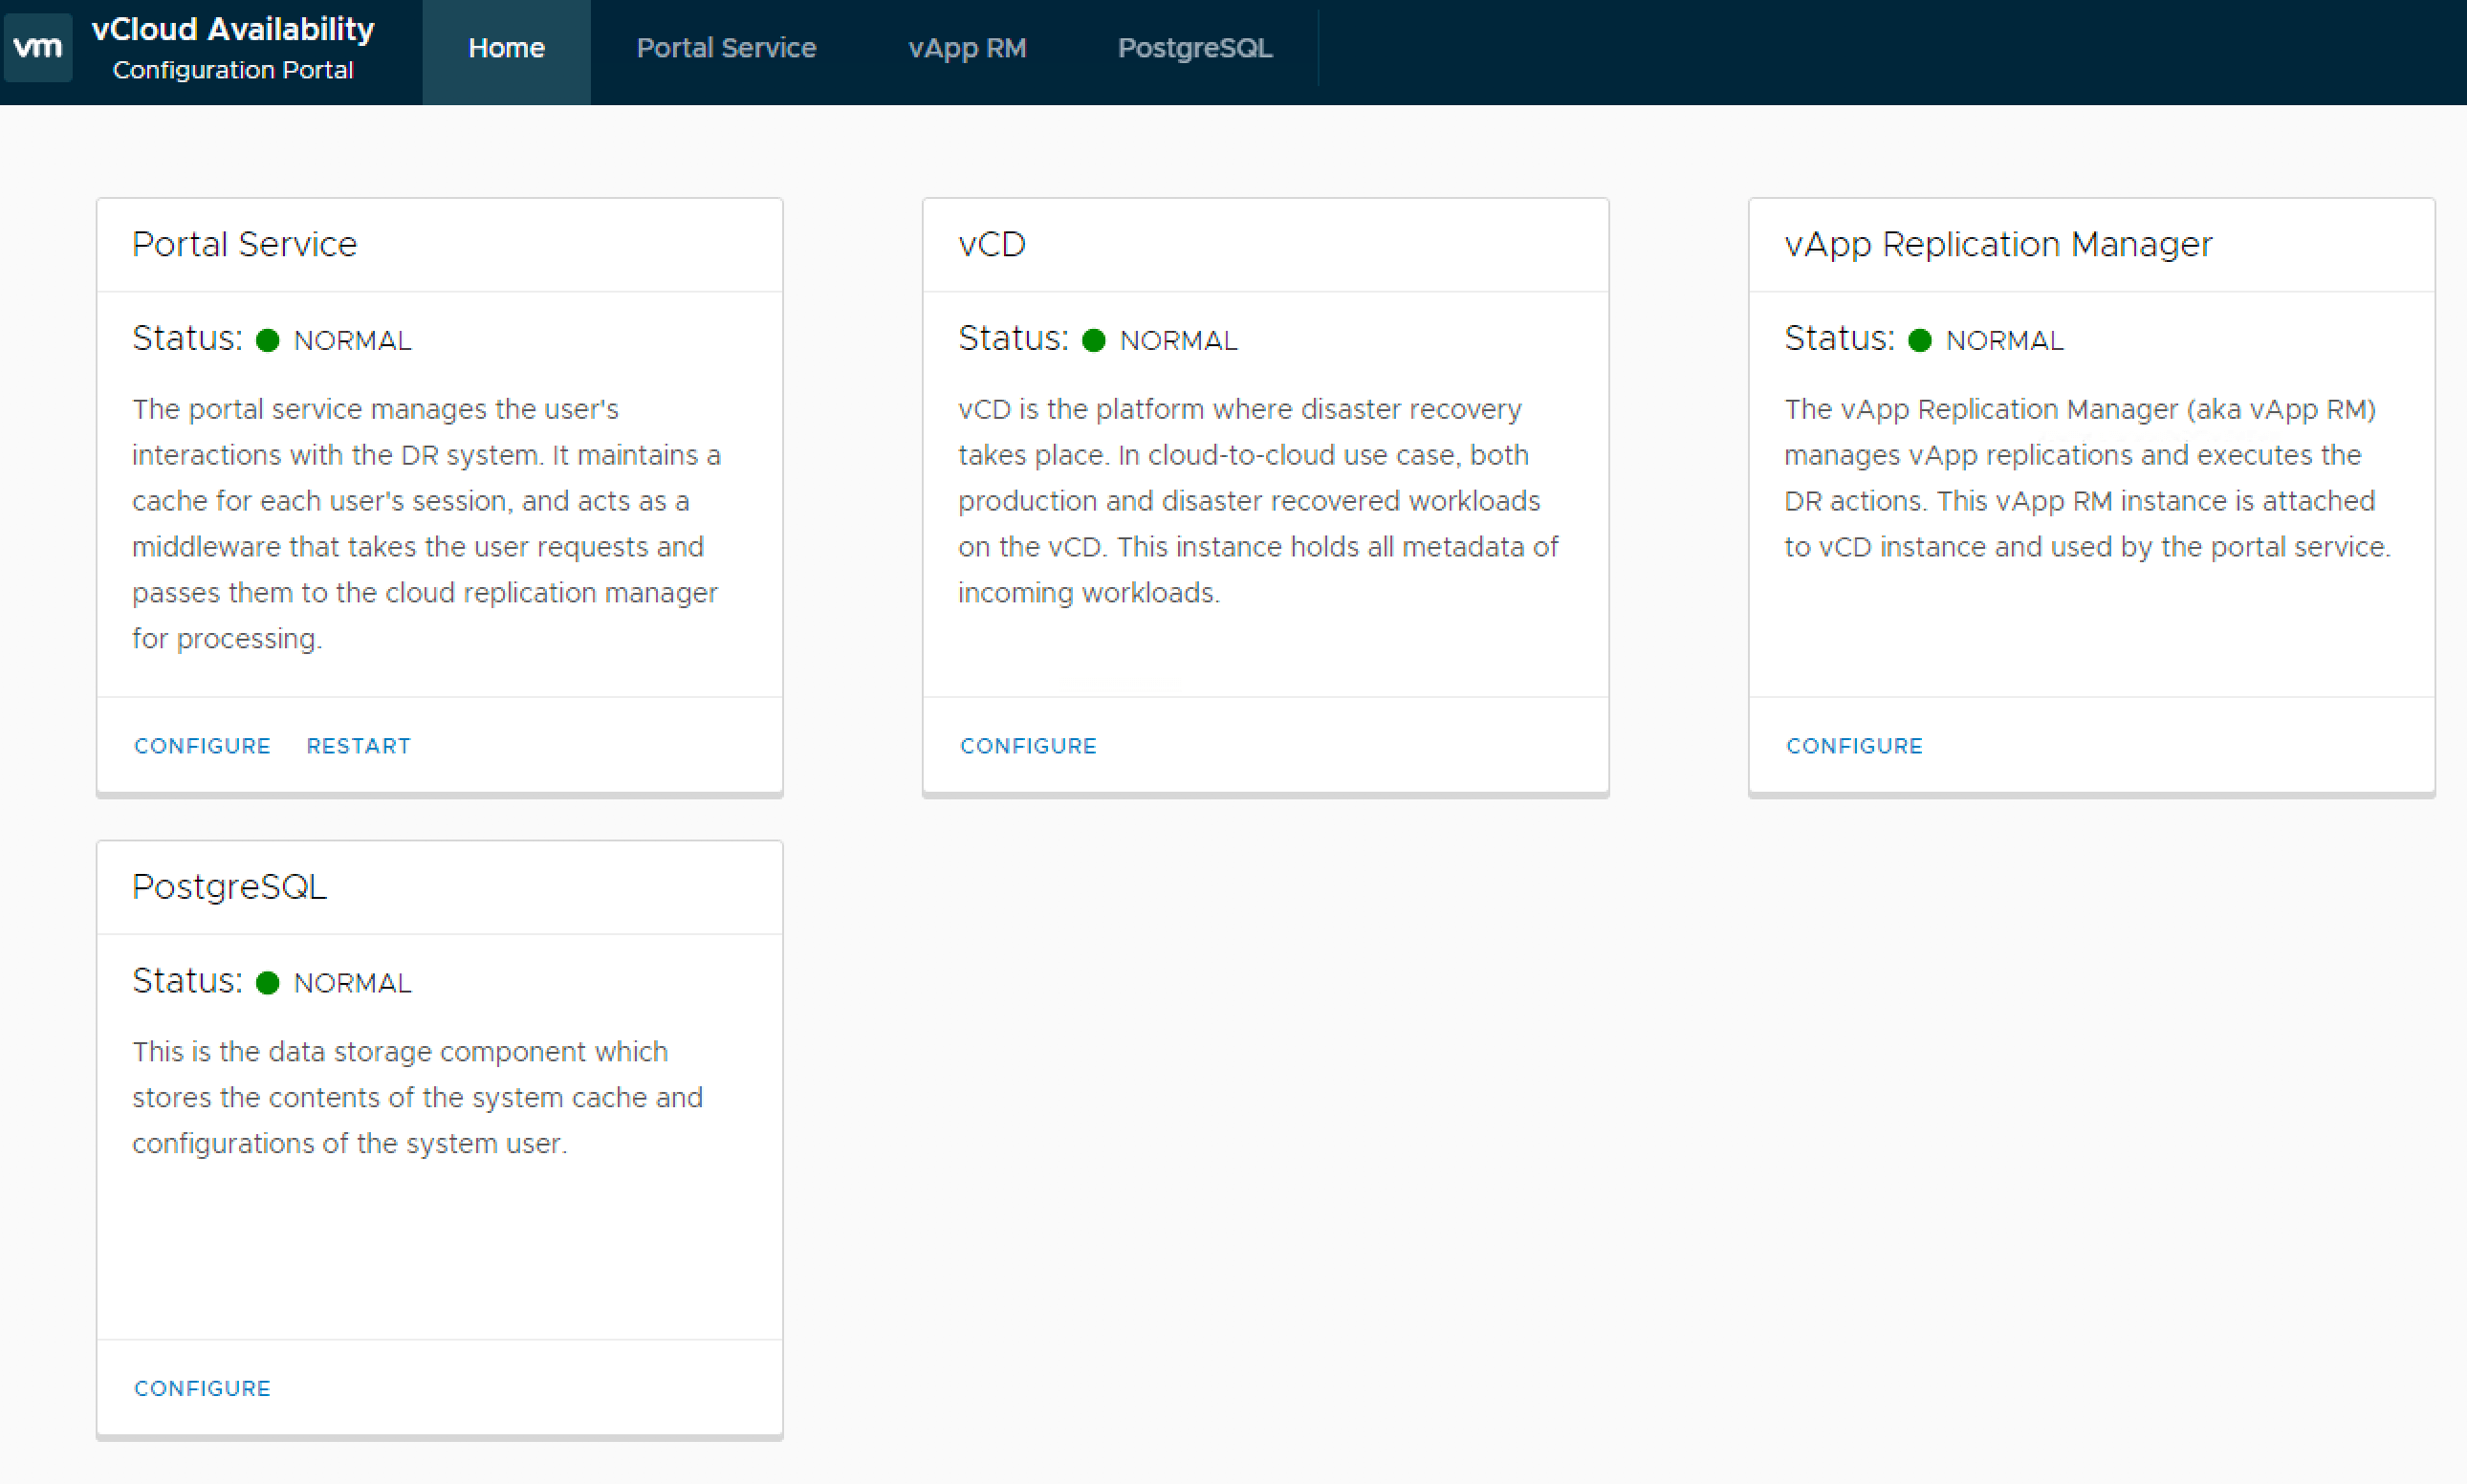
Task: Switch to Portal Service tab
Action: pyautogui.click(x=726, y=48)
